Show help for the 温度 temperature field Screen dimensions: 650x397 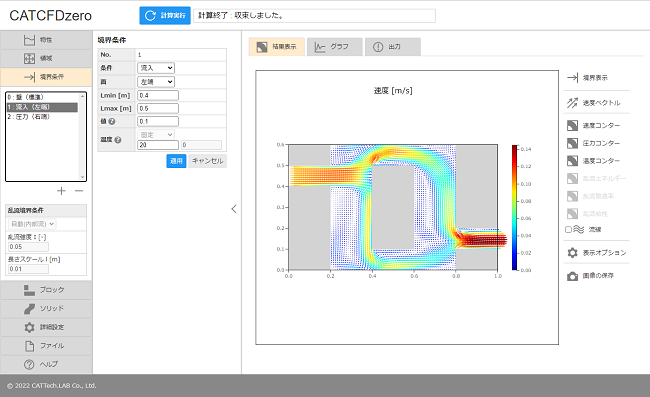[x=118, y=140]
